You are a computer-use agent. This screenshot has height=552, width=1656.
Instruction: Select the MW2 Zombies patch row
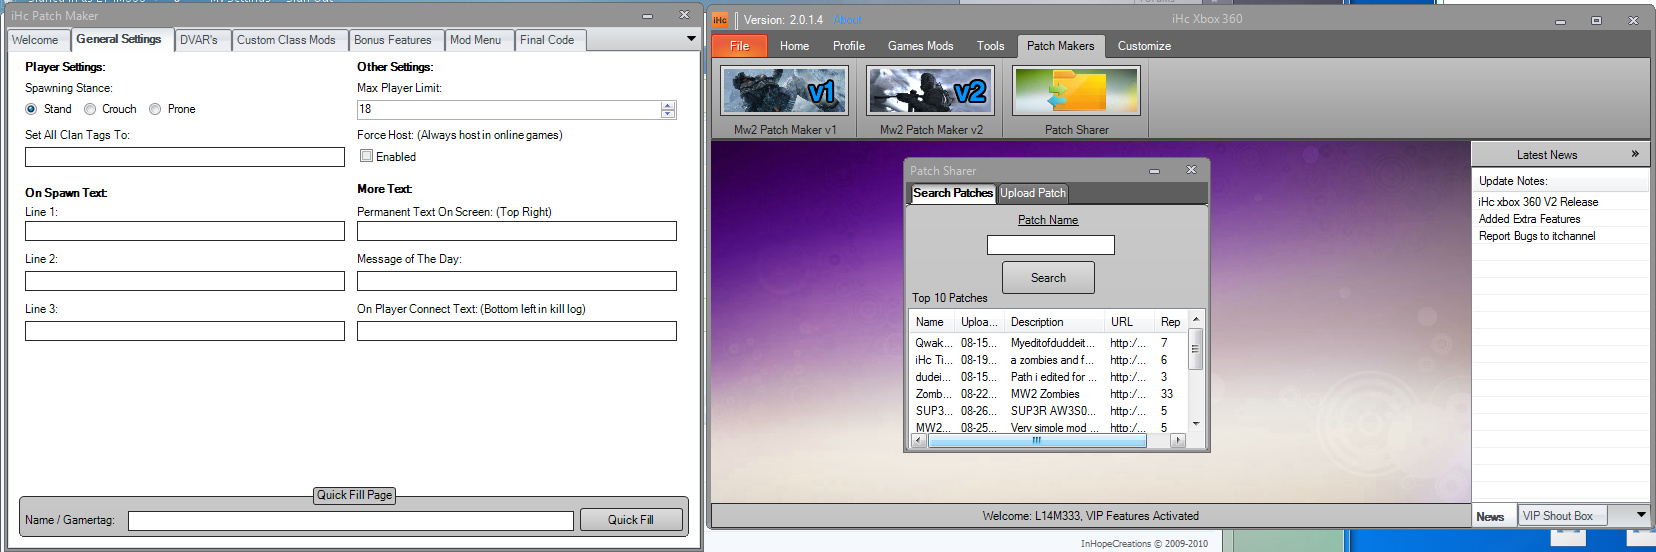(x=1048, y=394)
